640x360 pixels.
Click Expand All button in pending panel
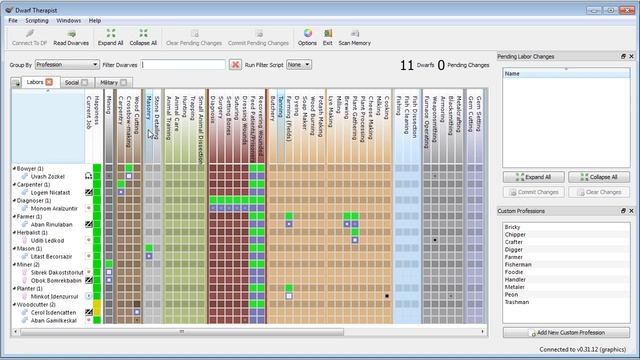(x=533, y=177)
